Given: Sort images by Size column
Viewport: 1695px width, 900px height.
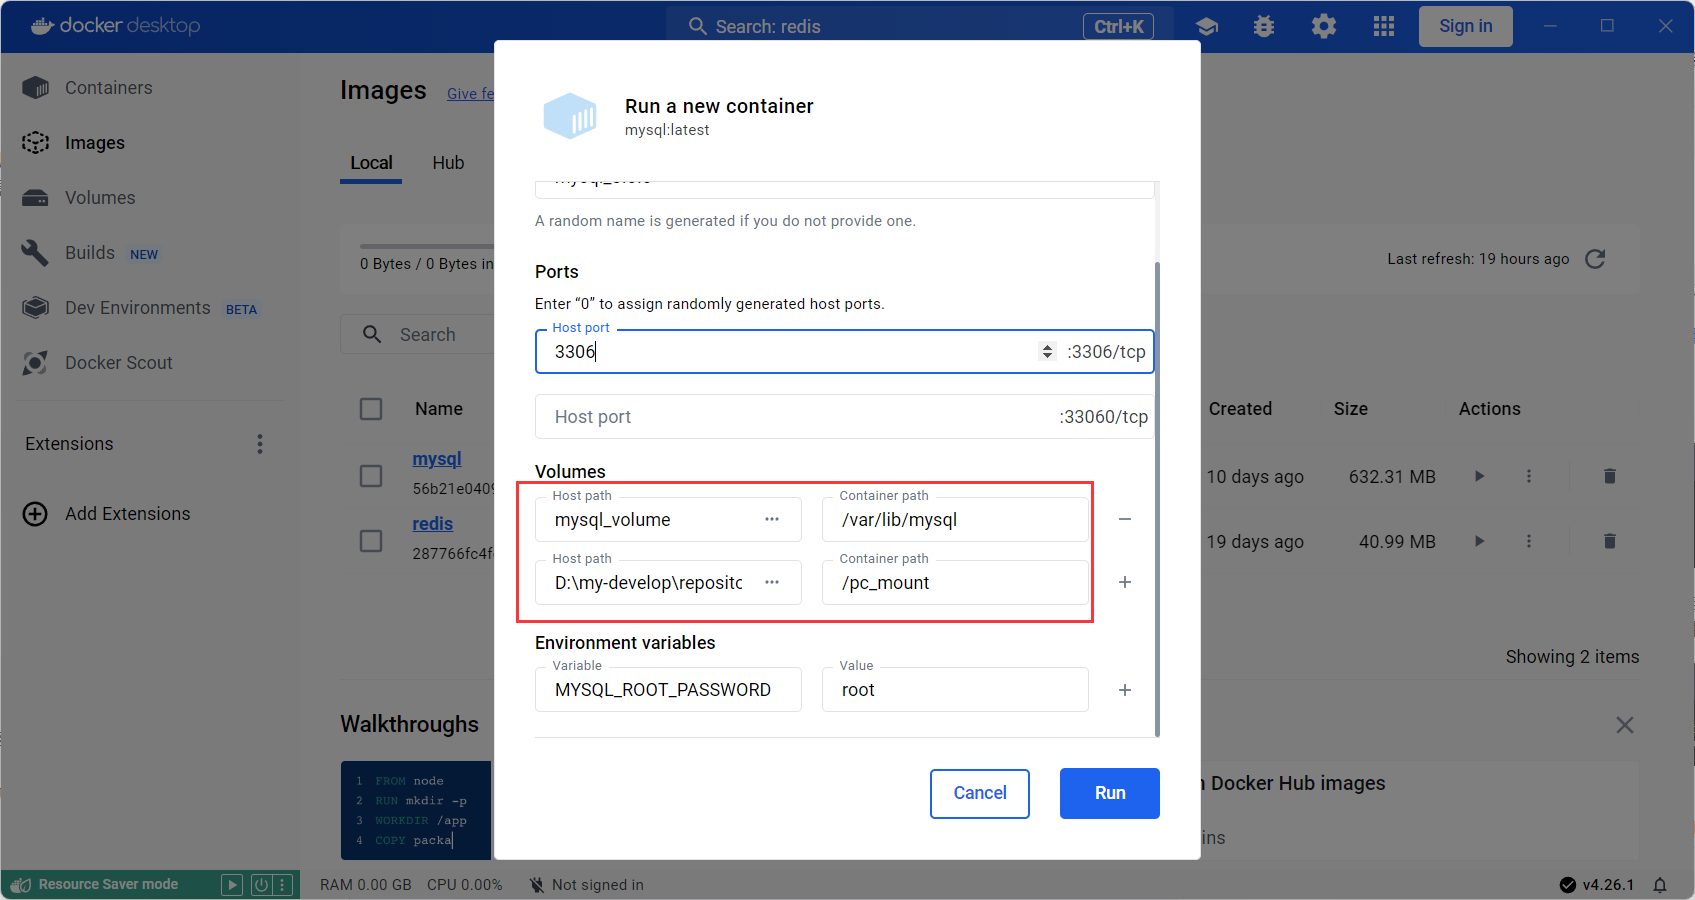Looking at the screenshot, I should click(1351, 409).
